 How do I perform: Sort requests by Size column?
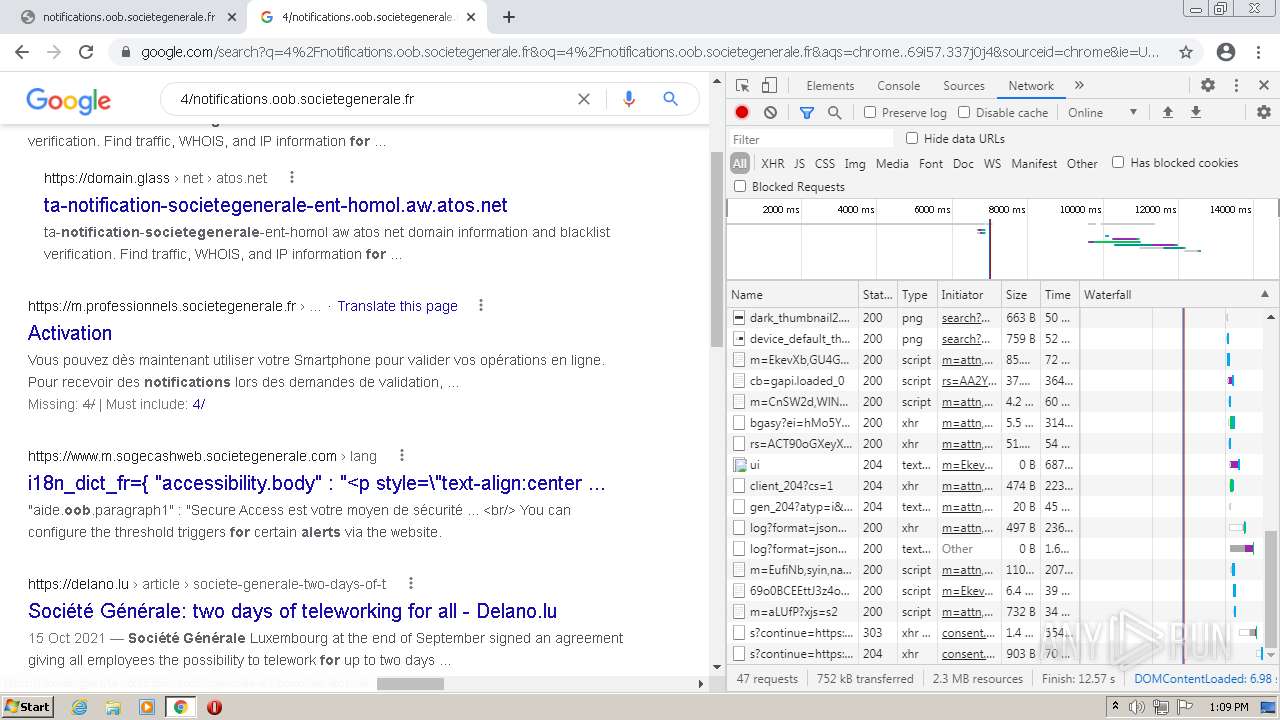point(1020,295)
